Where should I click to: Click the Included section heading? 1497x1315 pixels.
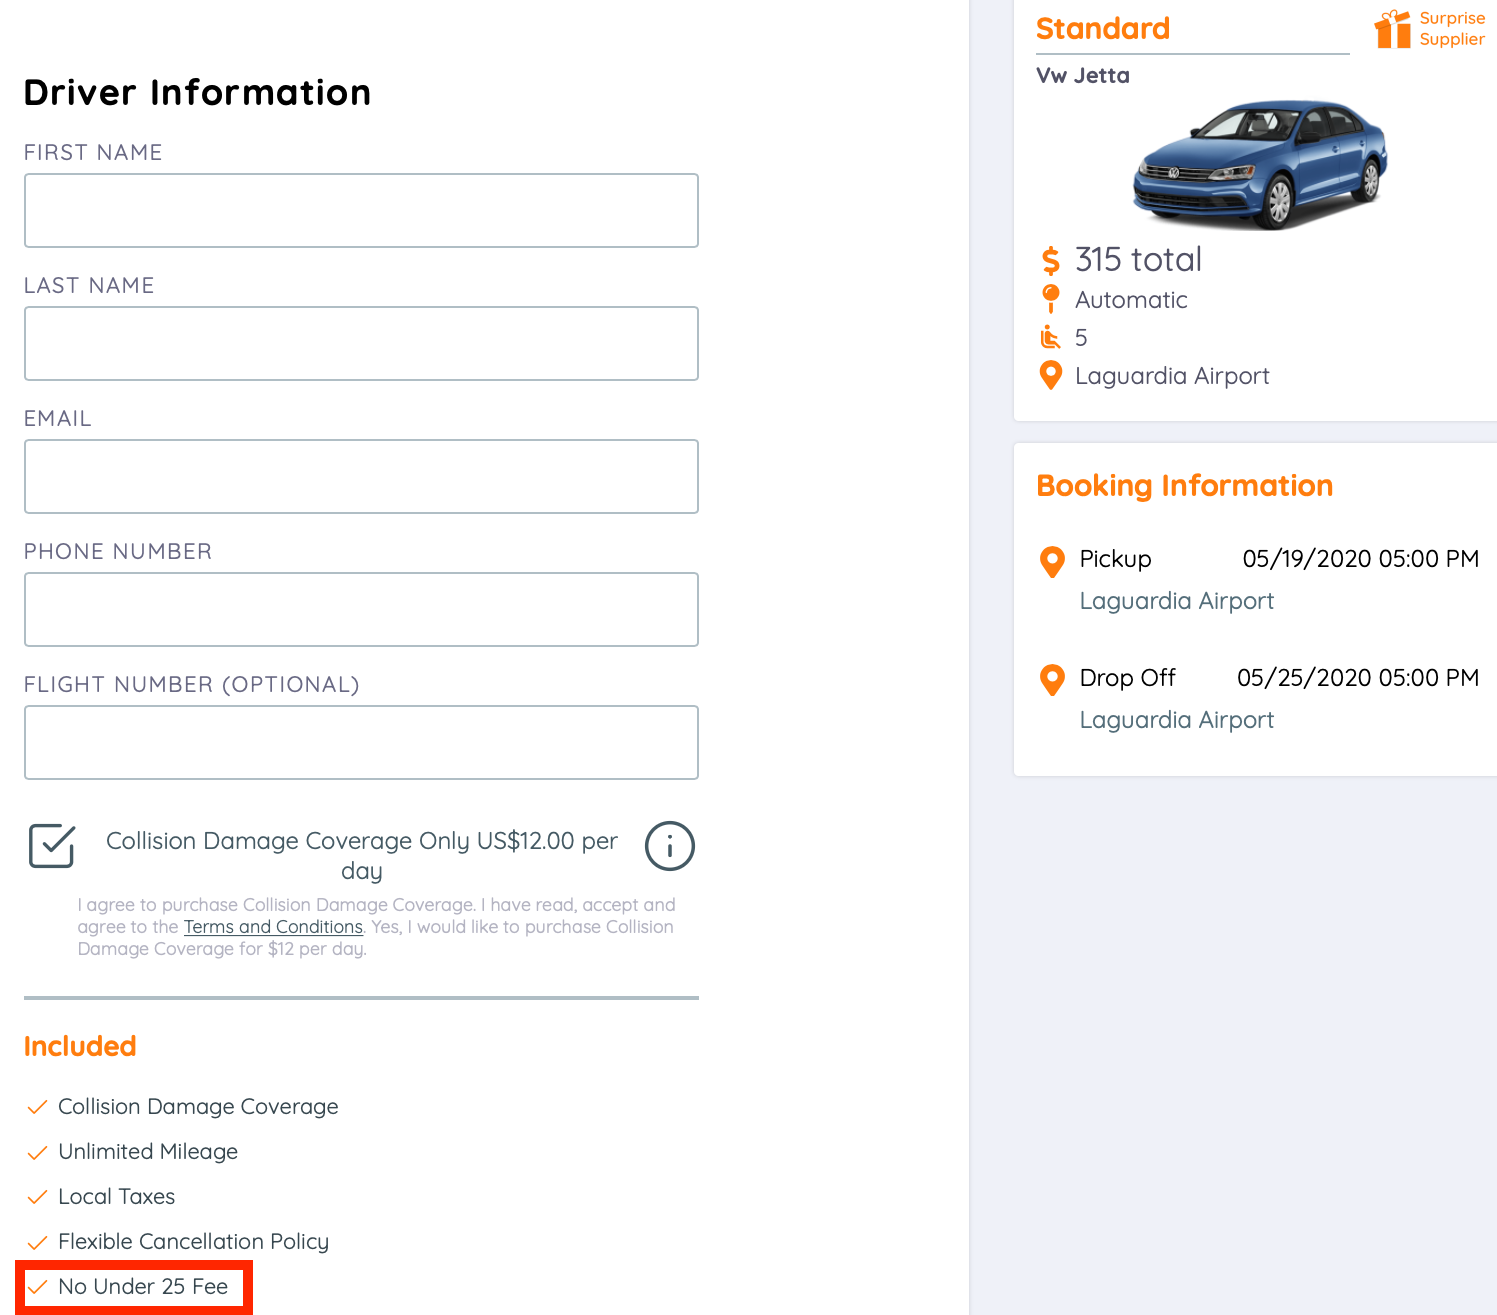(x=80, y=1046)
